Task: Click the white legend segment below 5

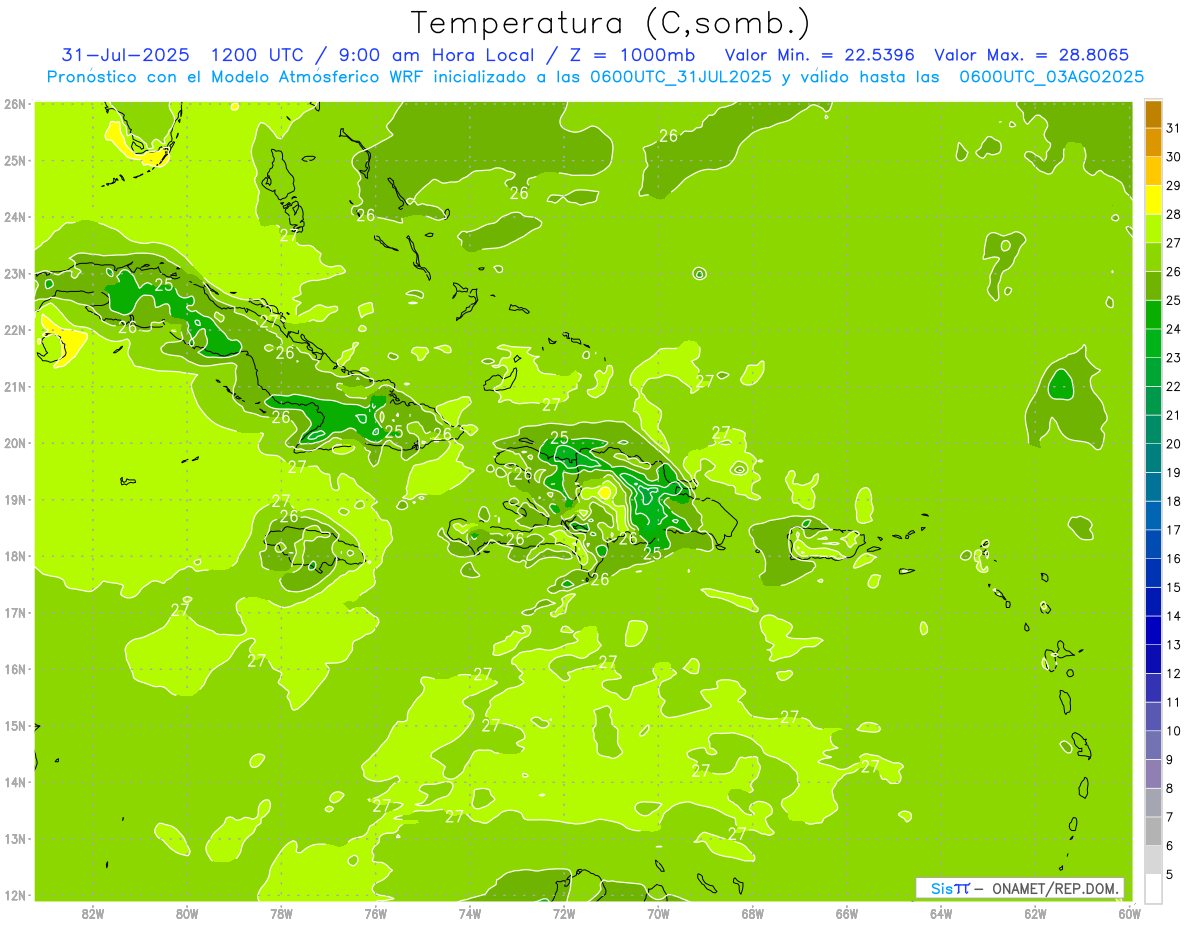Action: click(1153, 888)
